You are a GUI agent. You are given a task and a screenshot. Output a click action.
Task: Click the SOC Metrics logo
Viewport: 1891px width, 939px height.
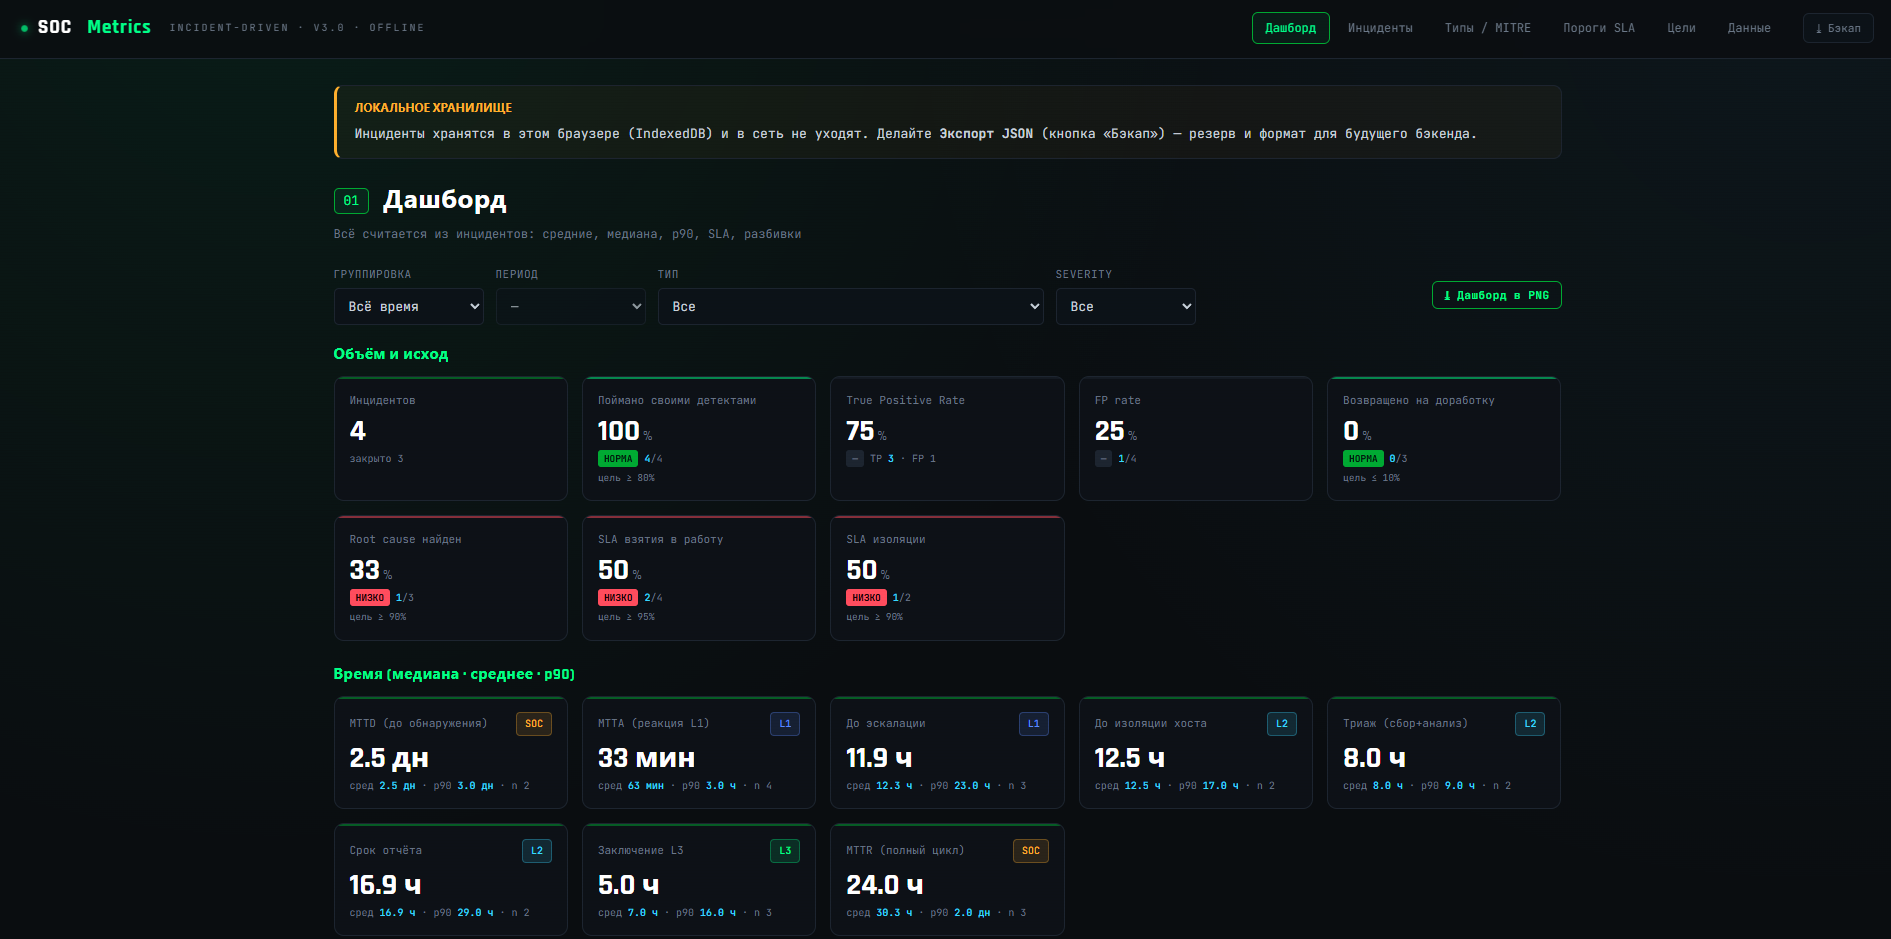pyautogui.click(x=94, y=27)
